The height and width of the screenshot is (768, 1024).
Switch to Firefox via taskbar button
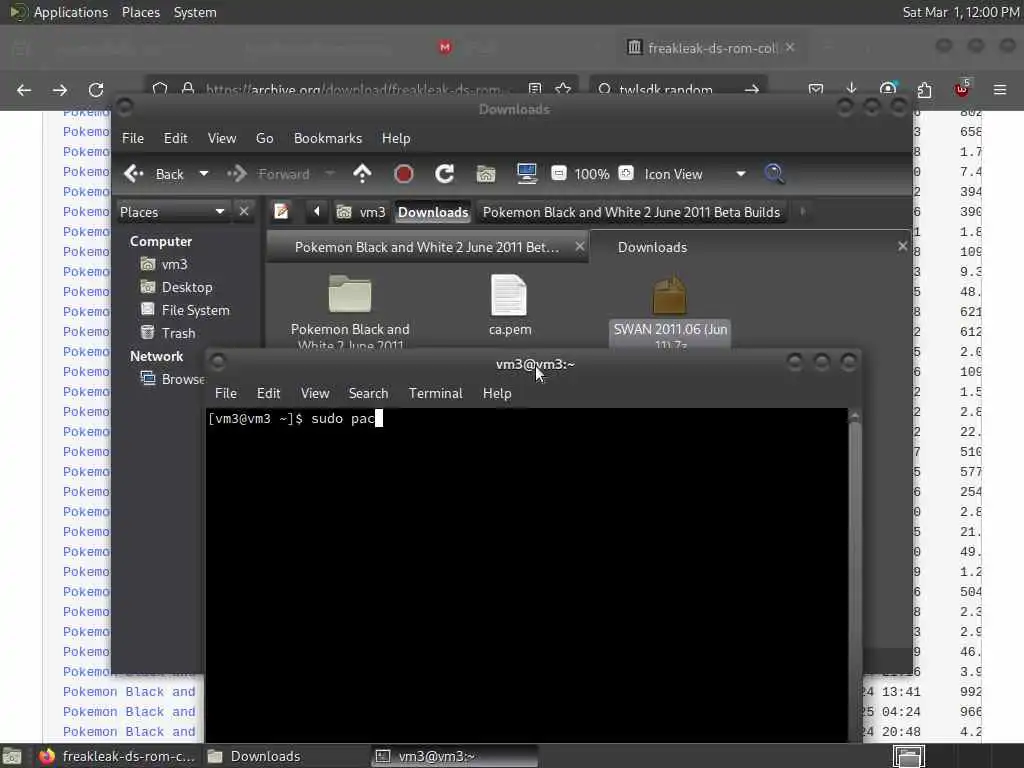[118, 756]
